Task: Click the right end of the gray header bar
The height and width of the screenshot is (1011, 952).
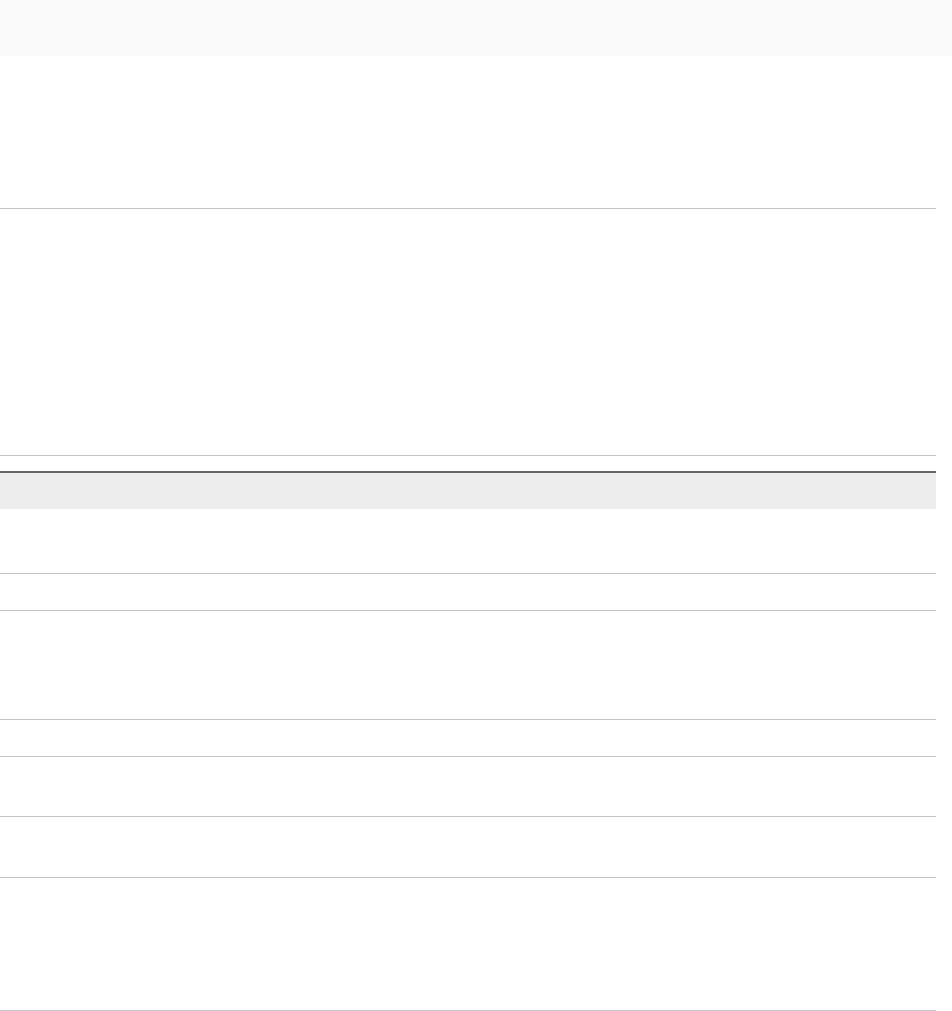Action: 928,491
